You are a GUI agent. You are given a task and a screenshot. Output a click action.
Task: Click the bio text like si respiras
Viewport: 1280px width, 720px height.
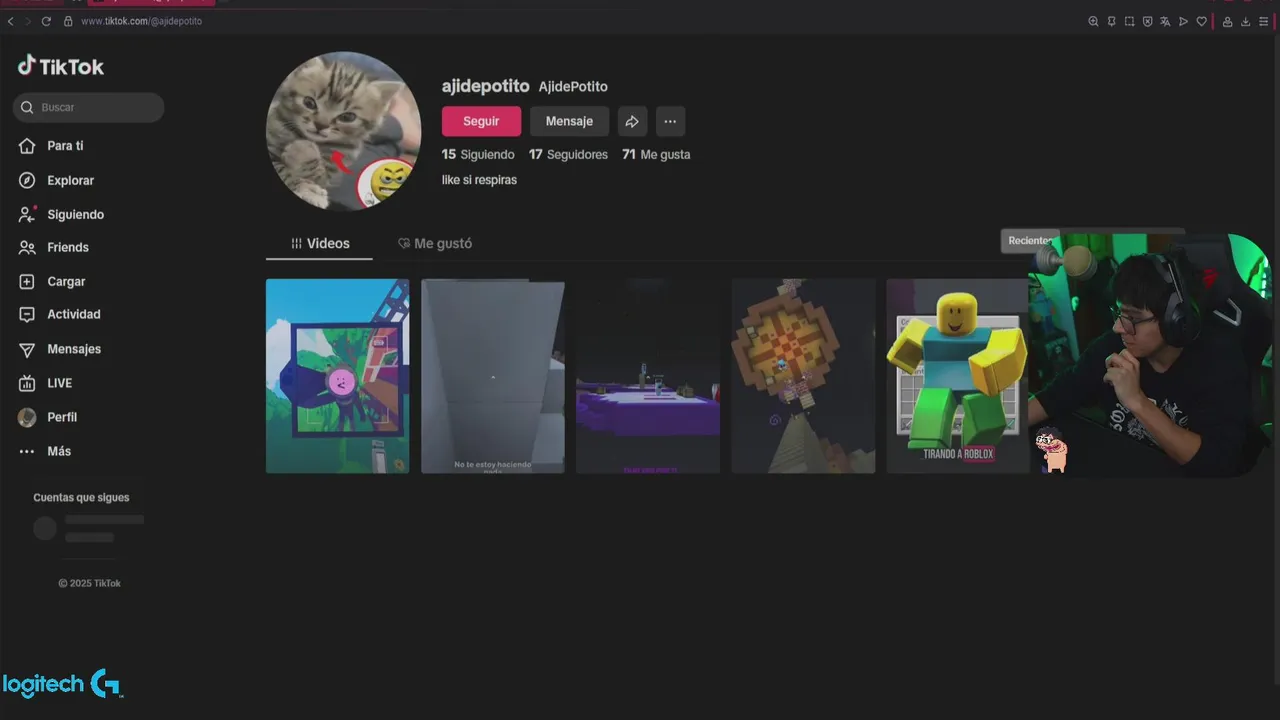479,180
